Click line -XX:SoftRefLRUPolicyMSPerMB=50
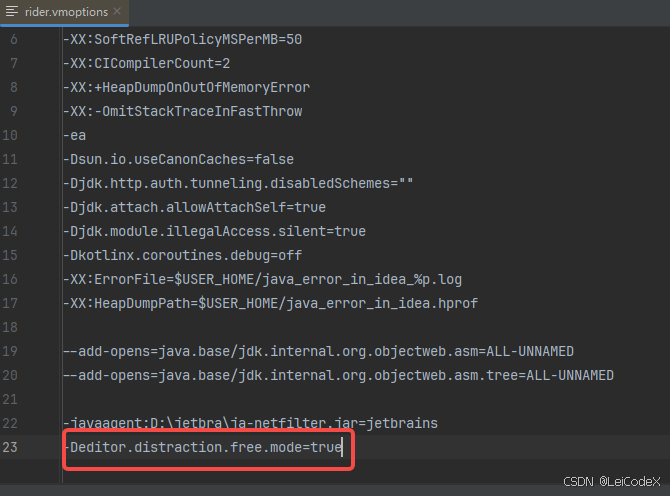Viewport: 670px width, 496px height. click(x=182, y=39)
